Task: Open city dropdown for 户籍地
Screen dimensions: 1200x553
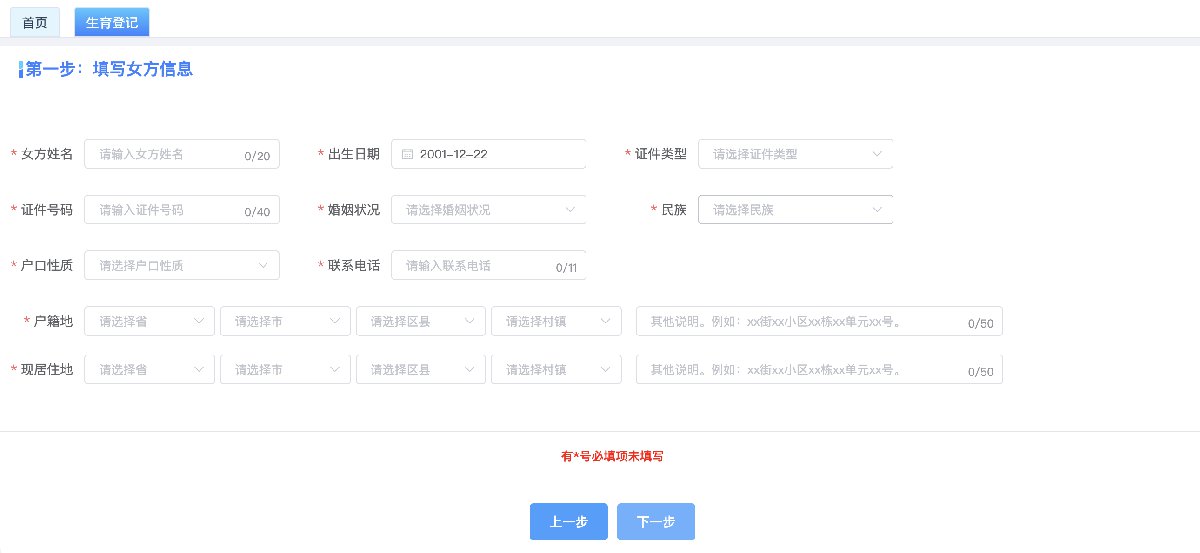Action: [285, 321]
